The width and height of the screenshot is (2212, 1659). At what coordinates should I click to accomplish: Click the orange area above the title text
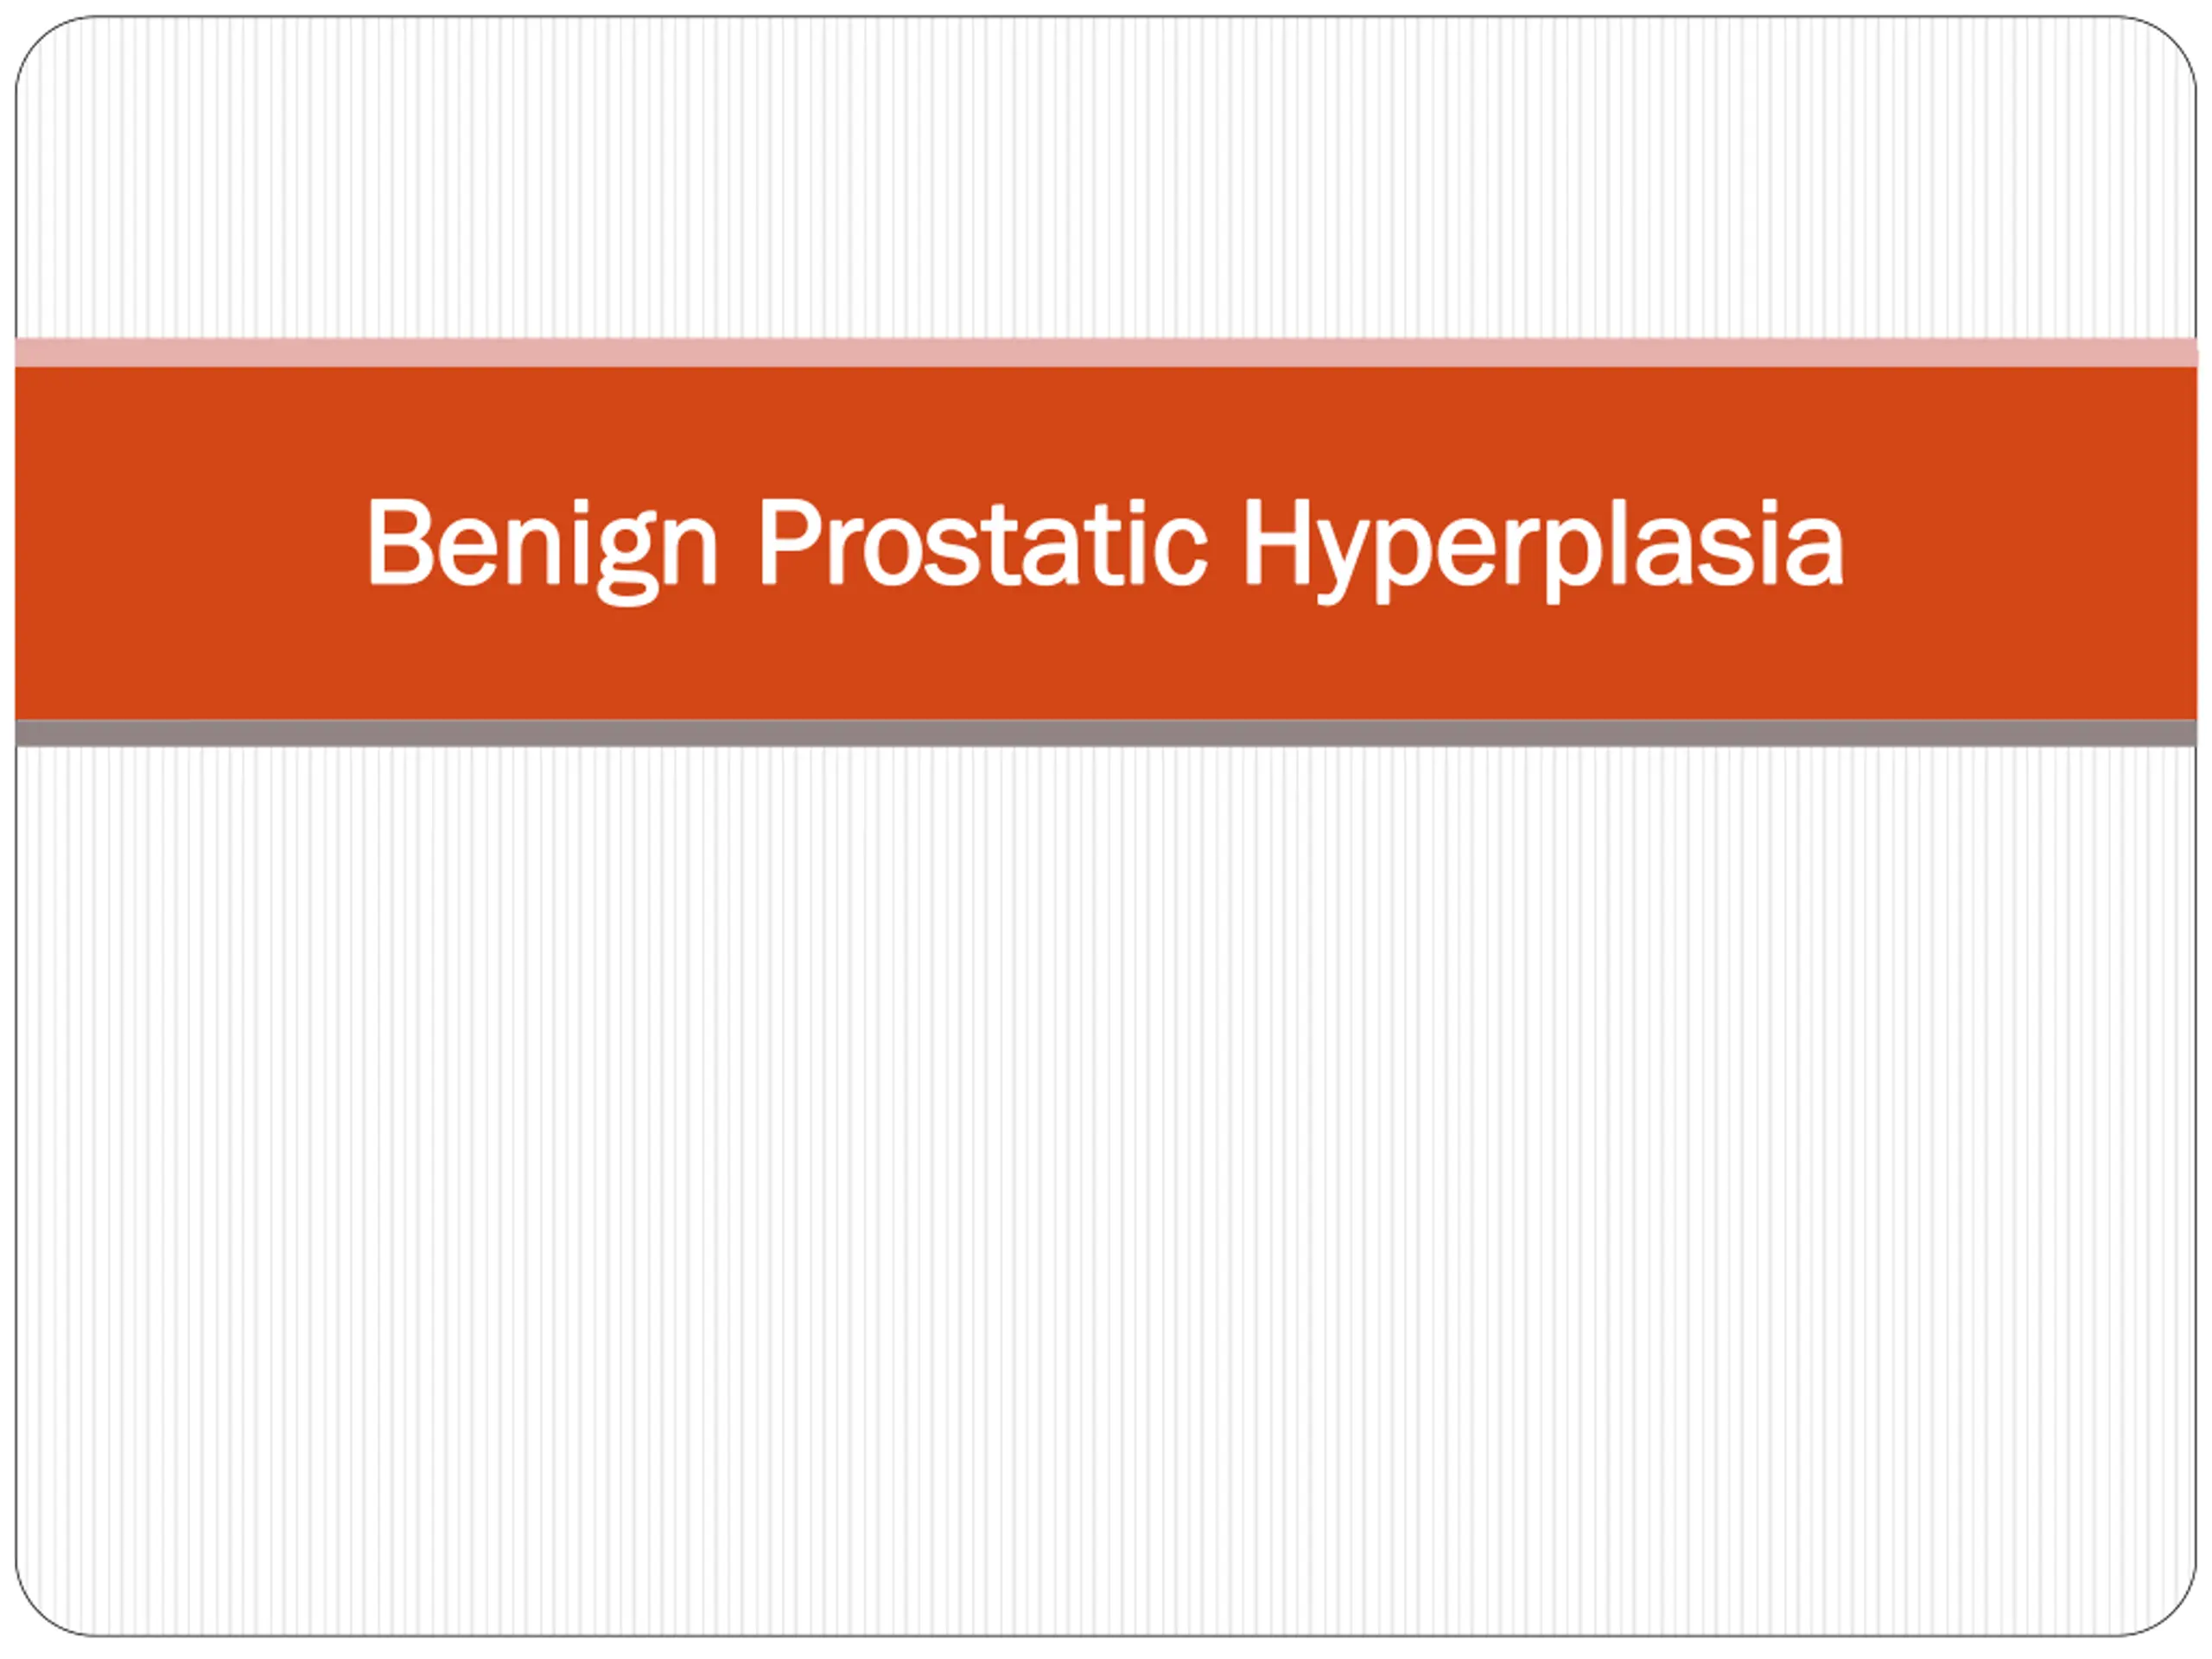coord(1106,430)
